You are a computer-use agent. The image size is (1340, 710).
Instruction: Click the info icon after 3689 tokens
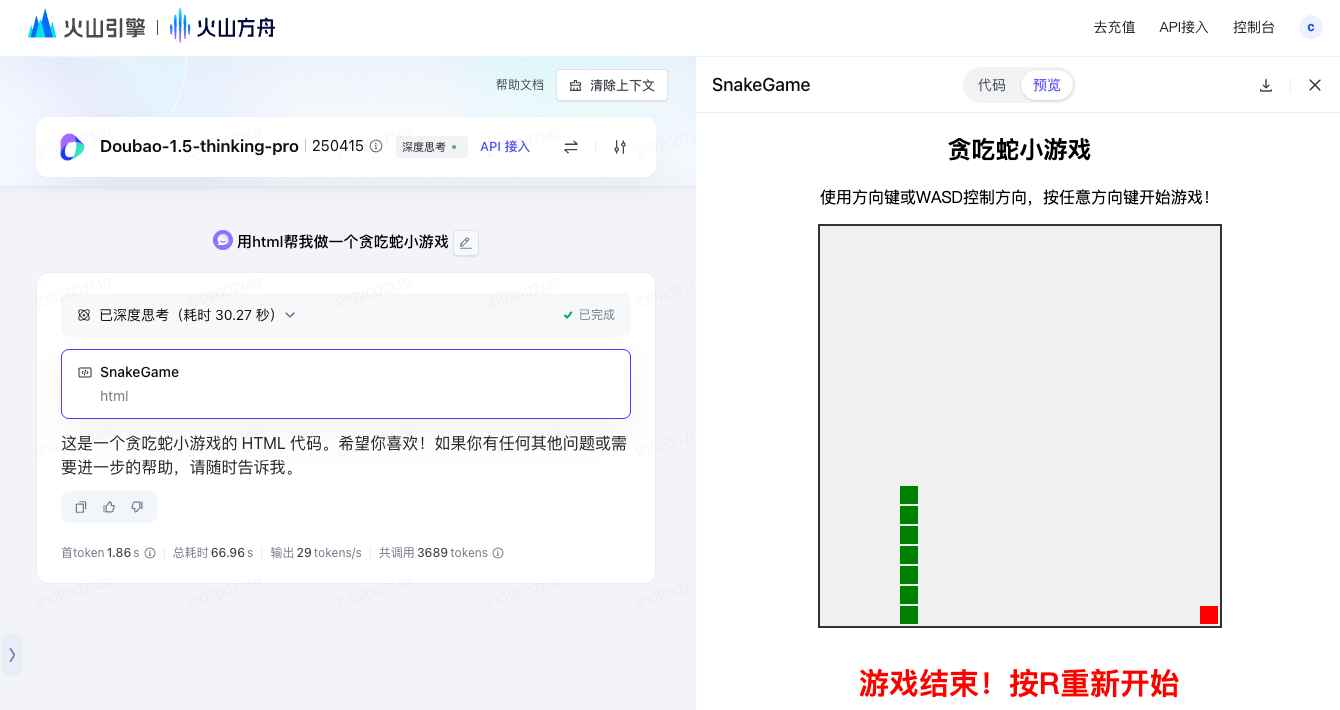[498, 553]
